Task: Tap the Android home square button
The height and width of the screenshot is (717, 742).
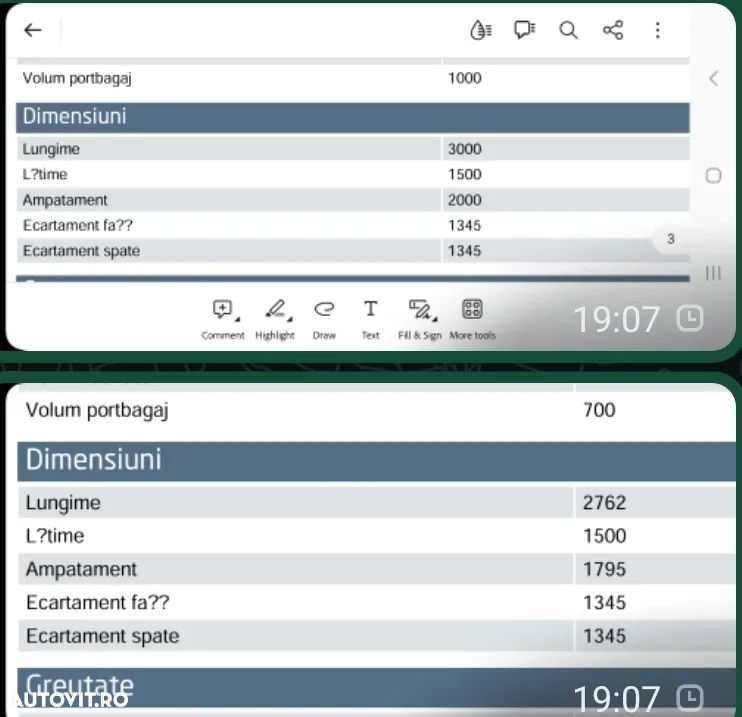Action: [713, 176]
